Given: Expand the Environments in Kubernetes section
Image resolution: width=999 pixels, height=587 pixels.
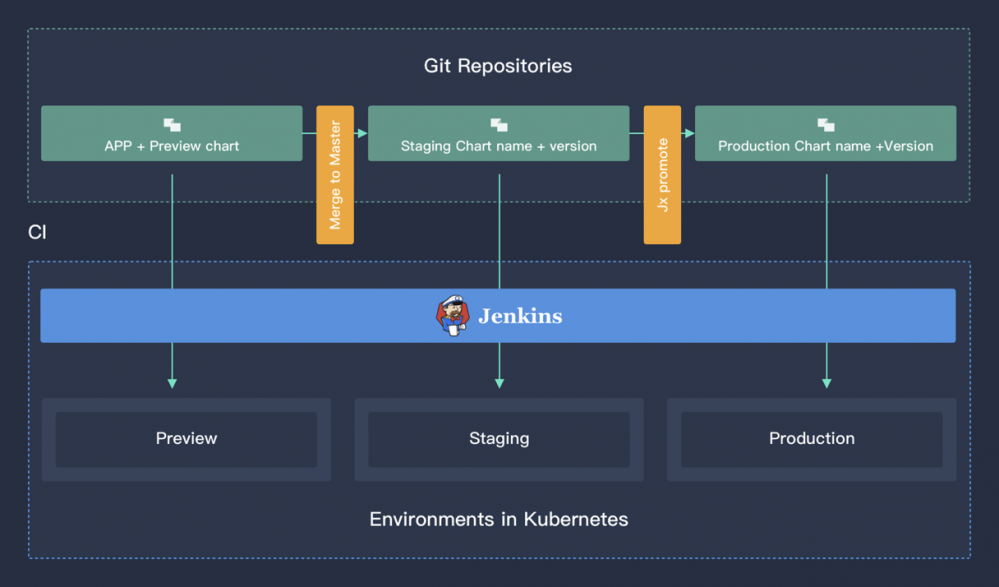Looking at the screenshot, I should 499,519.
